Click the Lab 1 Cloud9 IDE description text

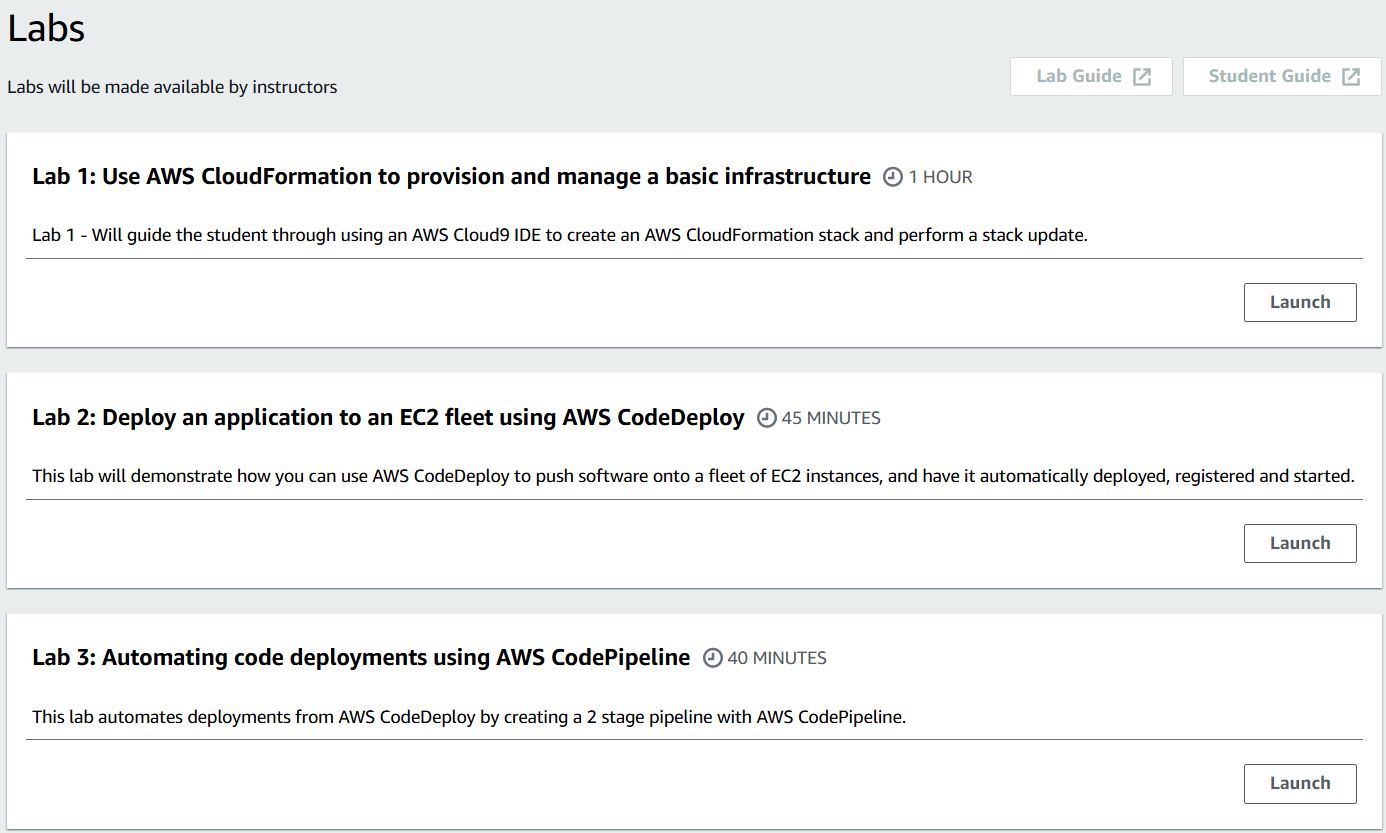(x=560, y=236)
